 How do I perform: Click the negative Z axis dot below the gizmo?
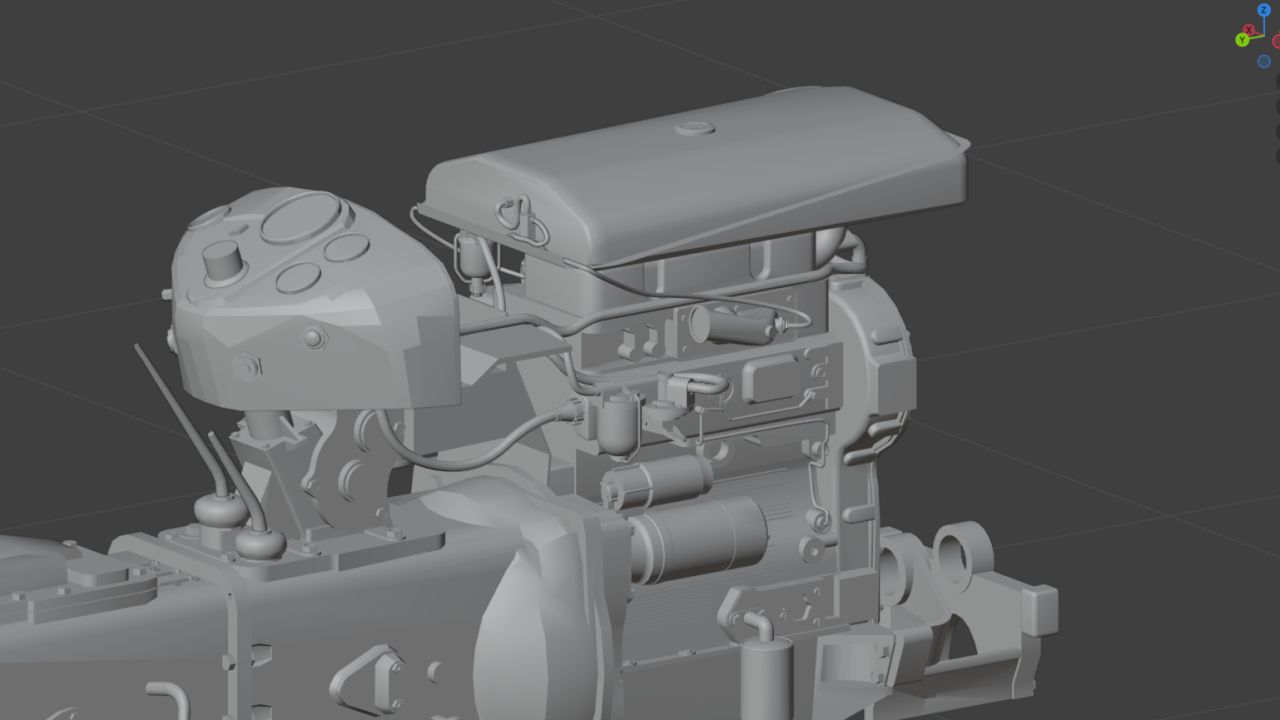pos(1263,61)
